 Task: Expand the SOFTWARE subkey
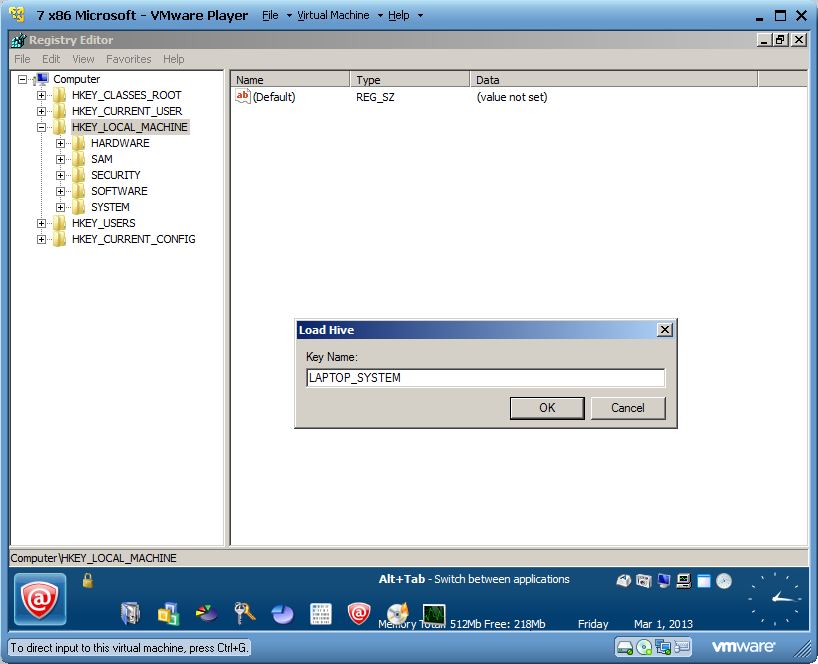click(61, 191)
